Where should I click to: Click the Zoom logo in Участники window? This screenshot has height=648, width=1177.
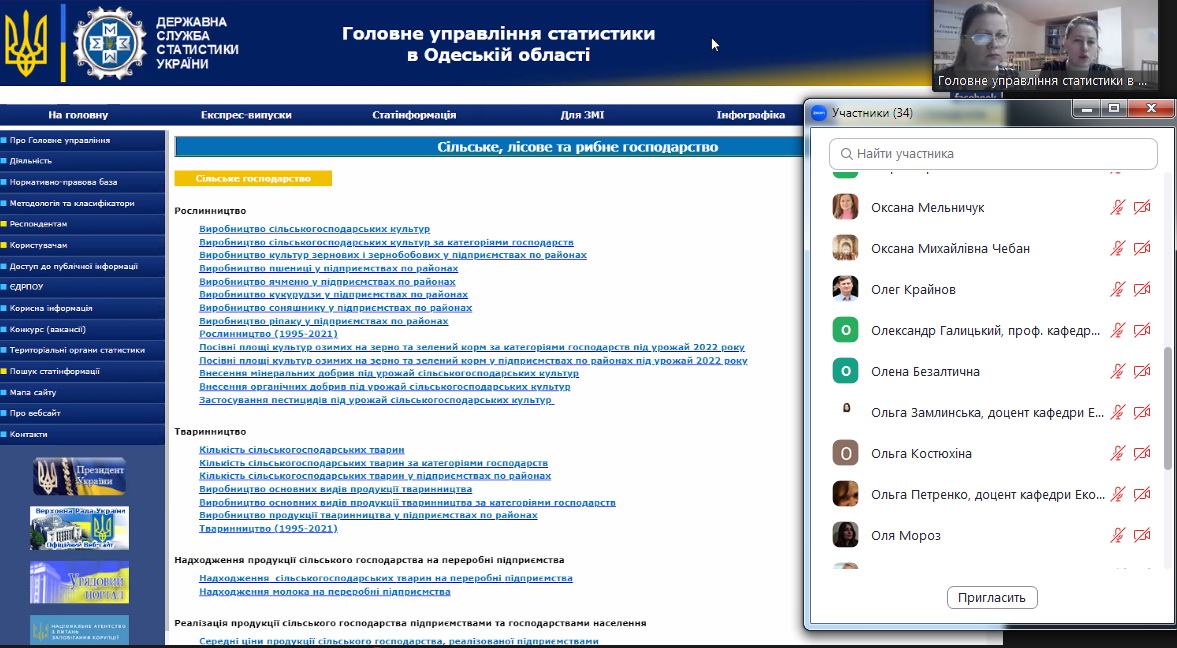[x=818, y=113]
